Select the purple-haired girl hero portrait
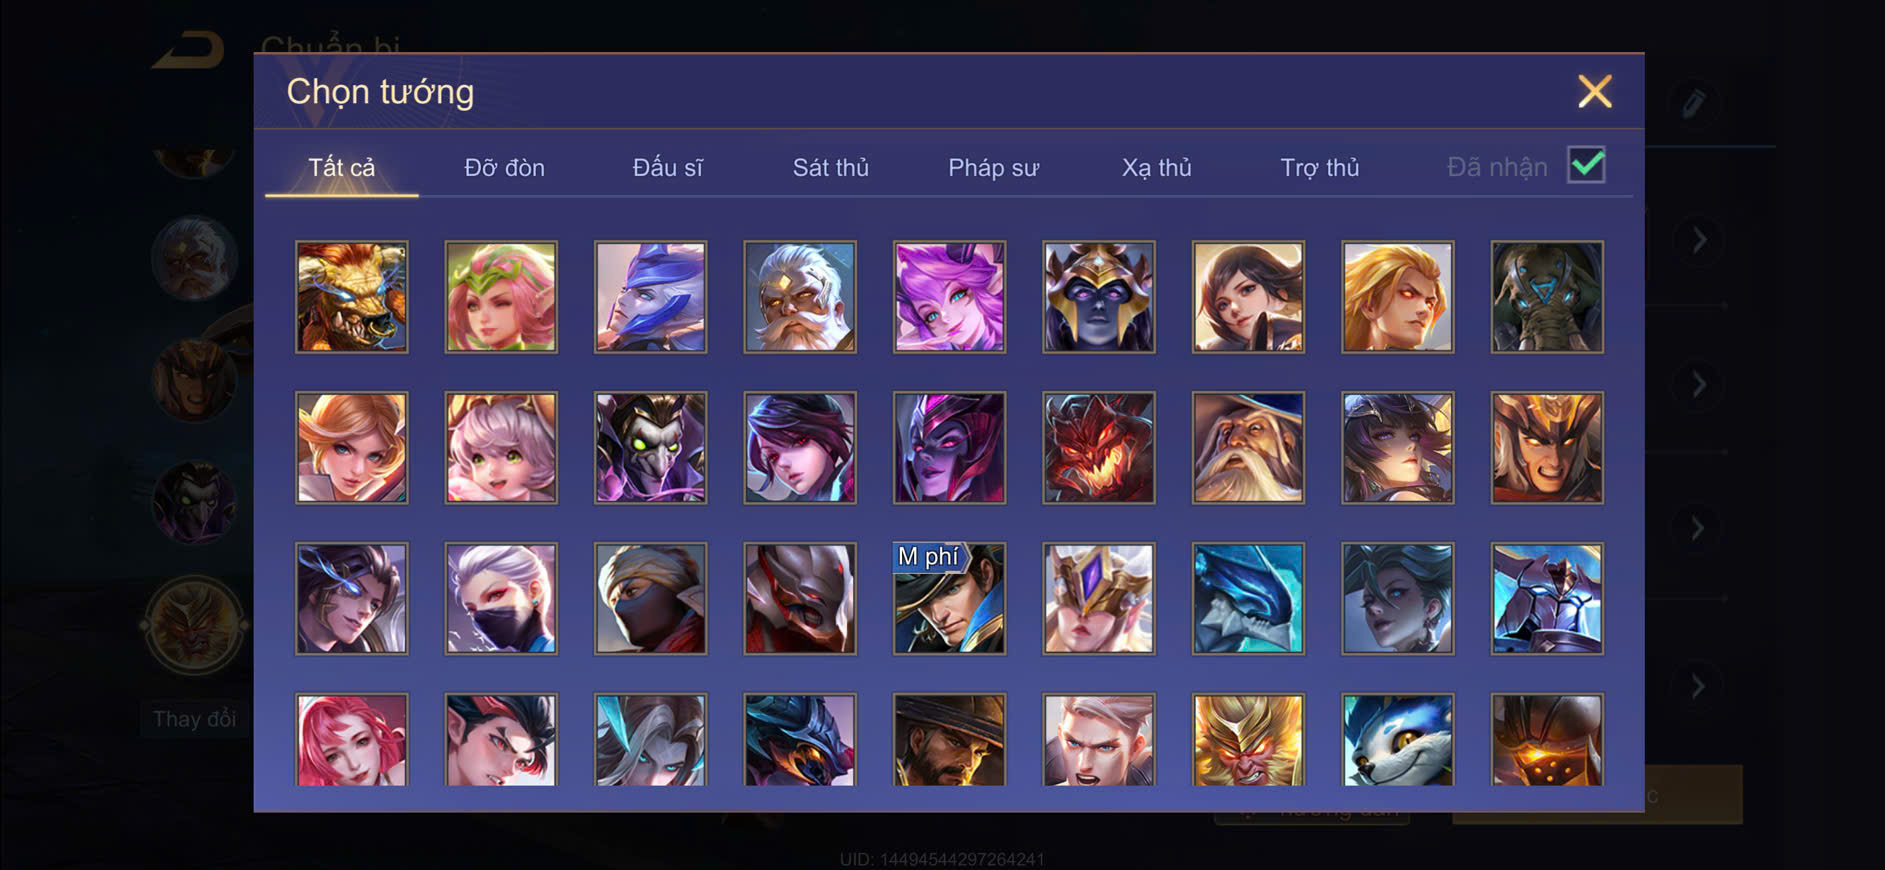1885x870 pixels. [949, 297]
